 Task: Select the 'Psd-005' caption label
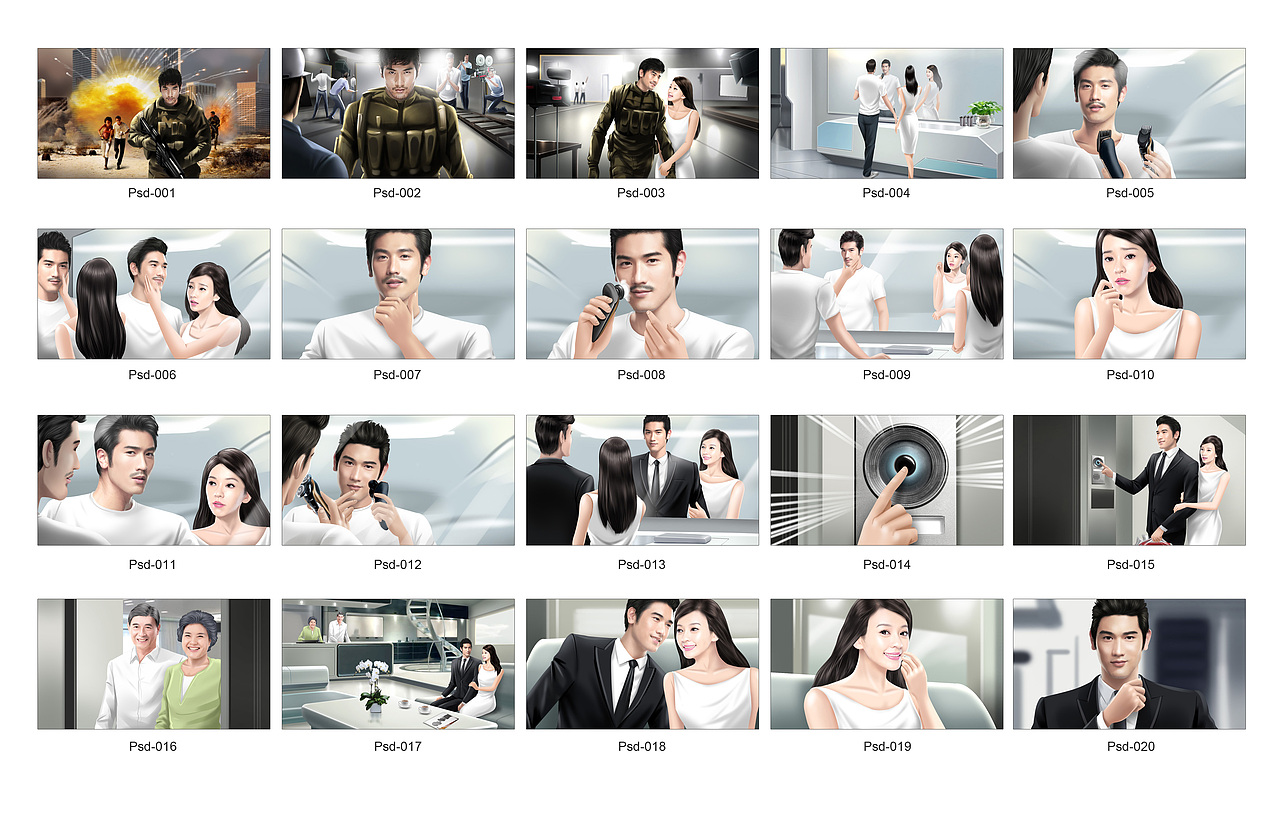[x=1130, y=193]
